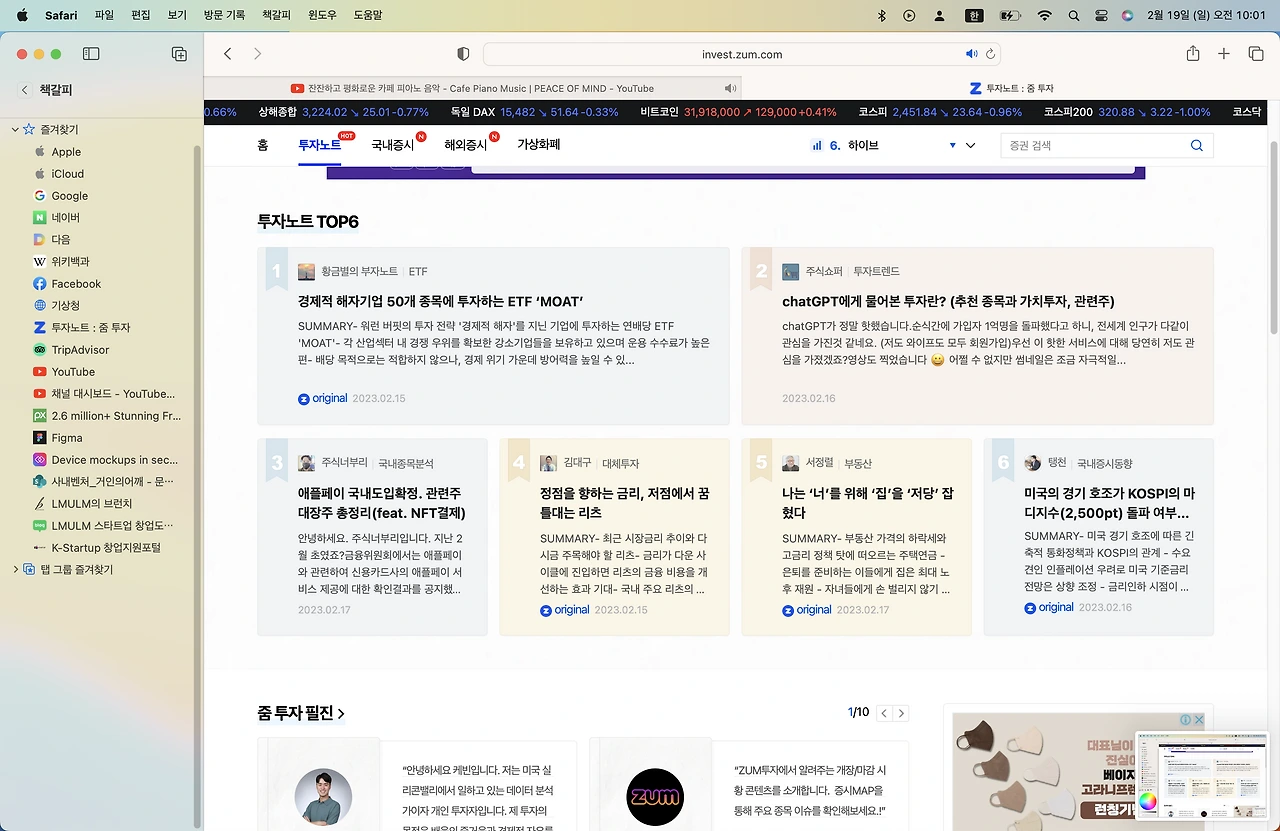Click the 케빈 author profile photo
1280x831 pixels.
[323, 796]
